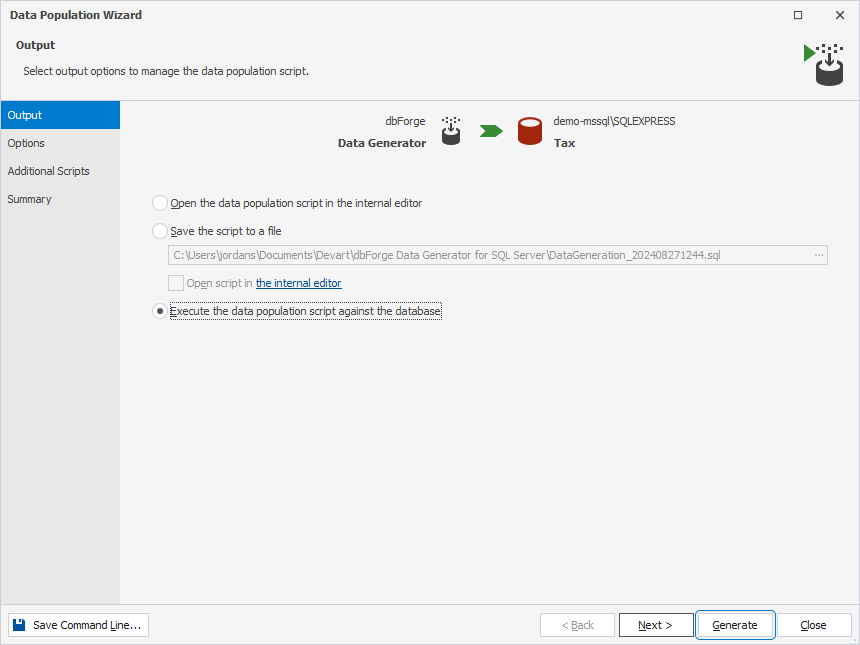Screen dimensions: 860x645
Task: Click the Tax database name label
Action: click(564, 143)
